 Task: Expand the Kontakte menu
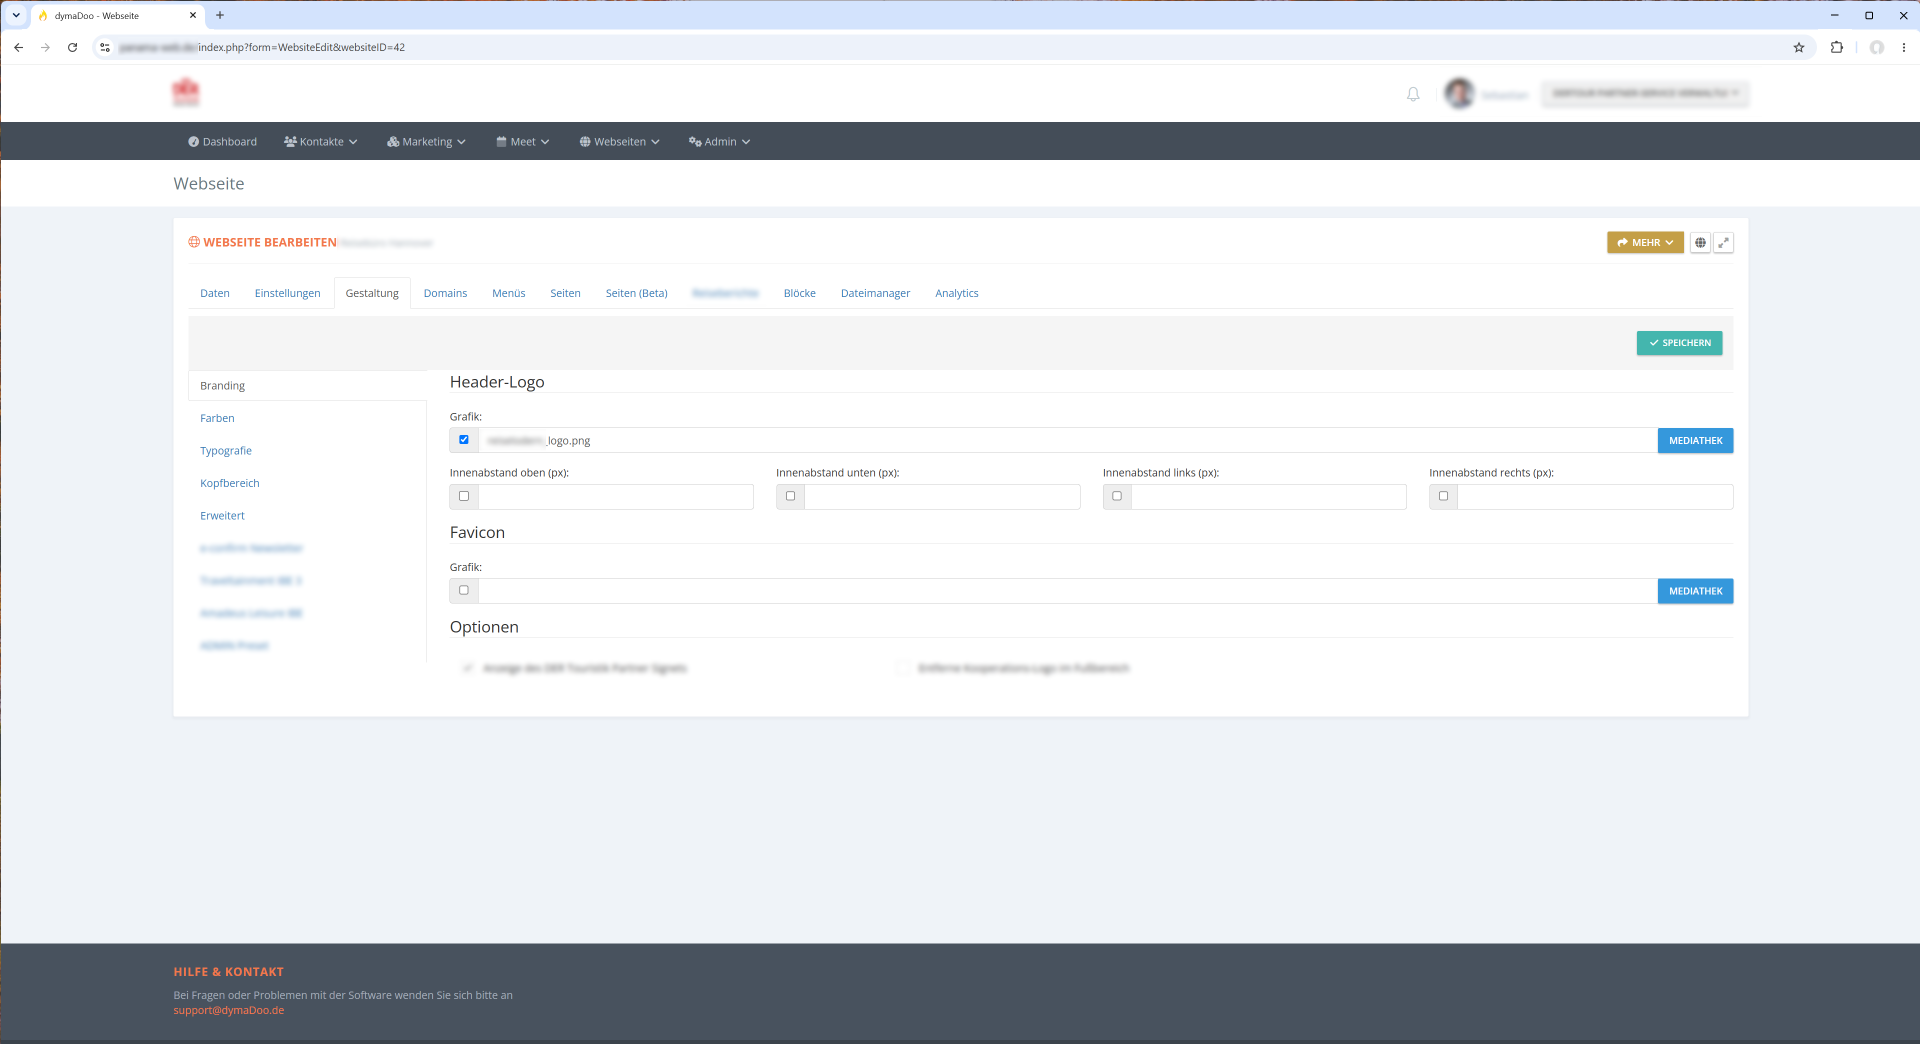320,142
